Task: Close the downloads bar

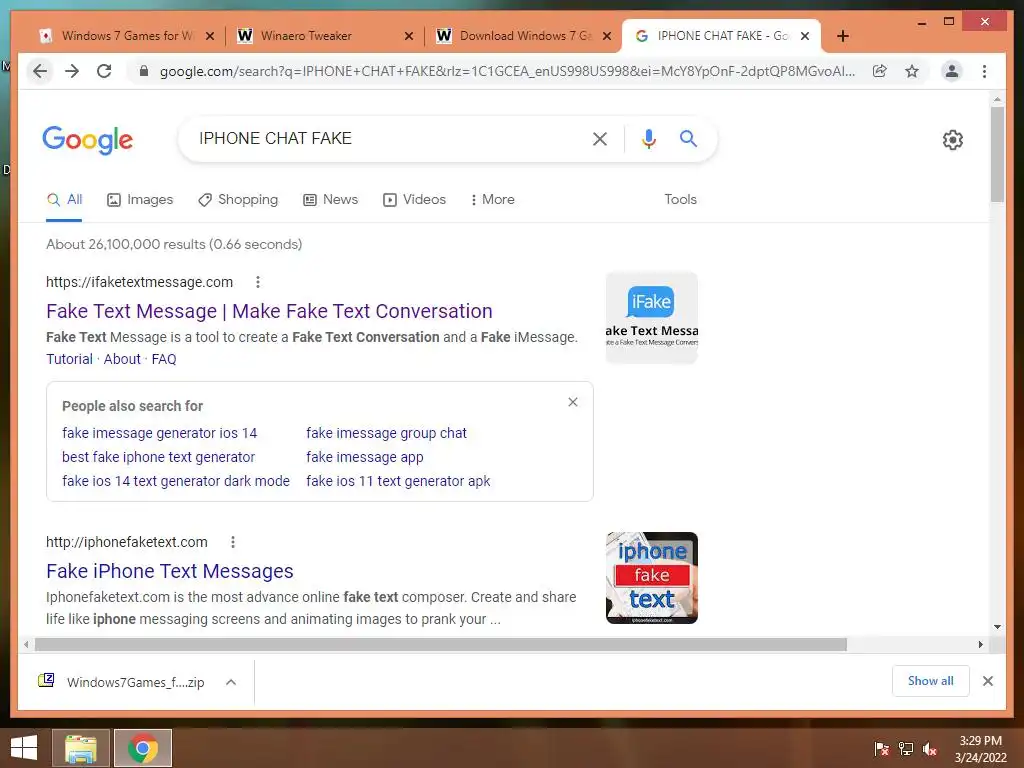Action: 987,681
